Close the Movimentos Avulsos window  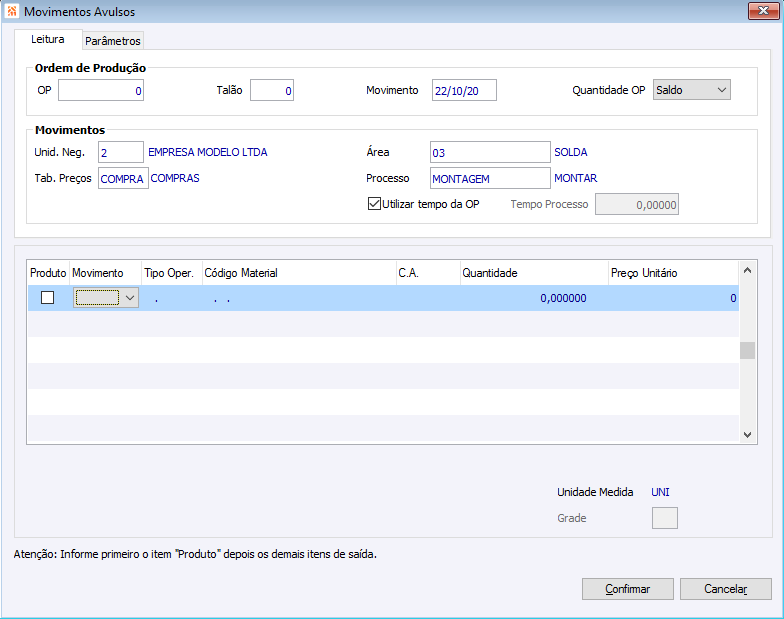pyautogui.click(x=763, y=11)
